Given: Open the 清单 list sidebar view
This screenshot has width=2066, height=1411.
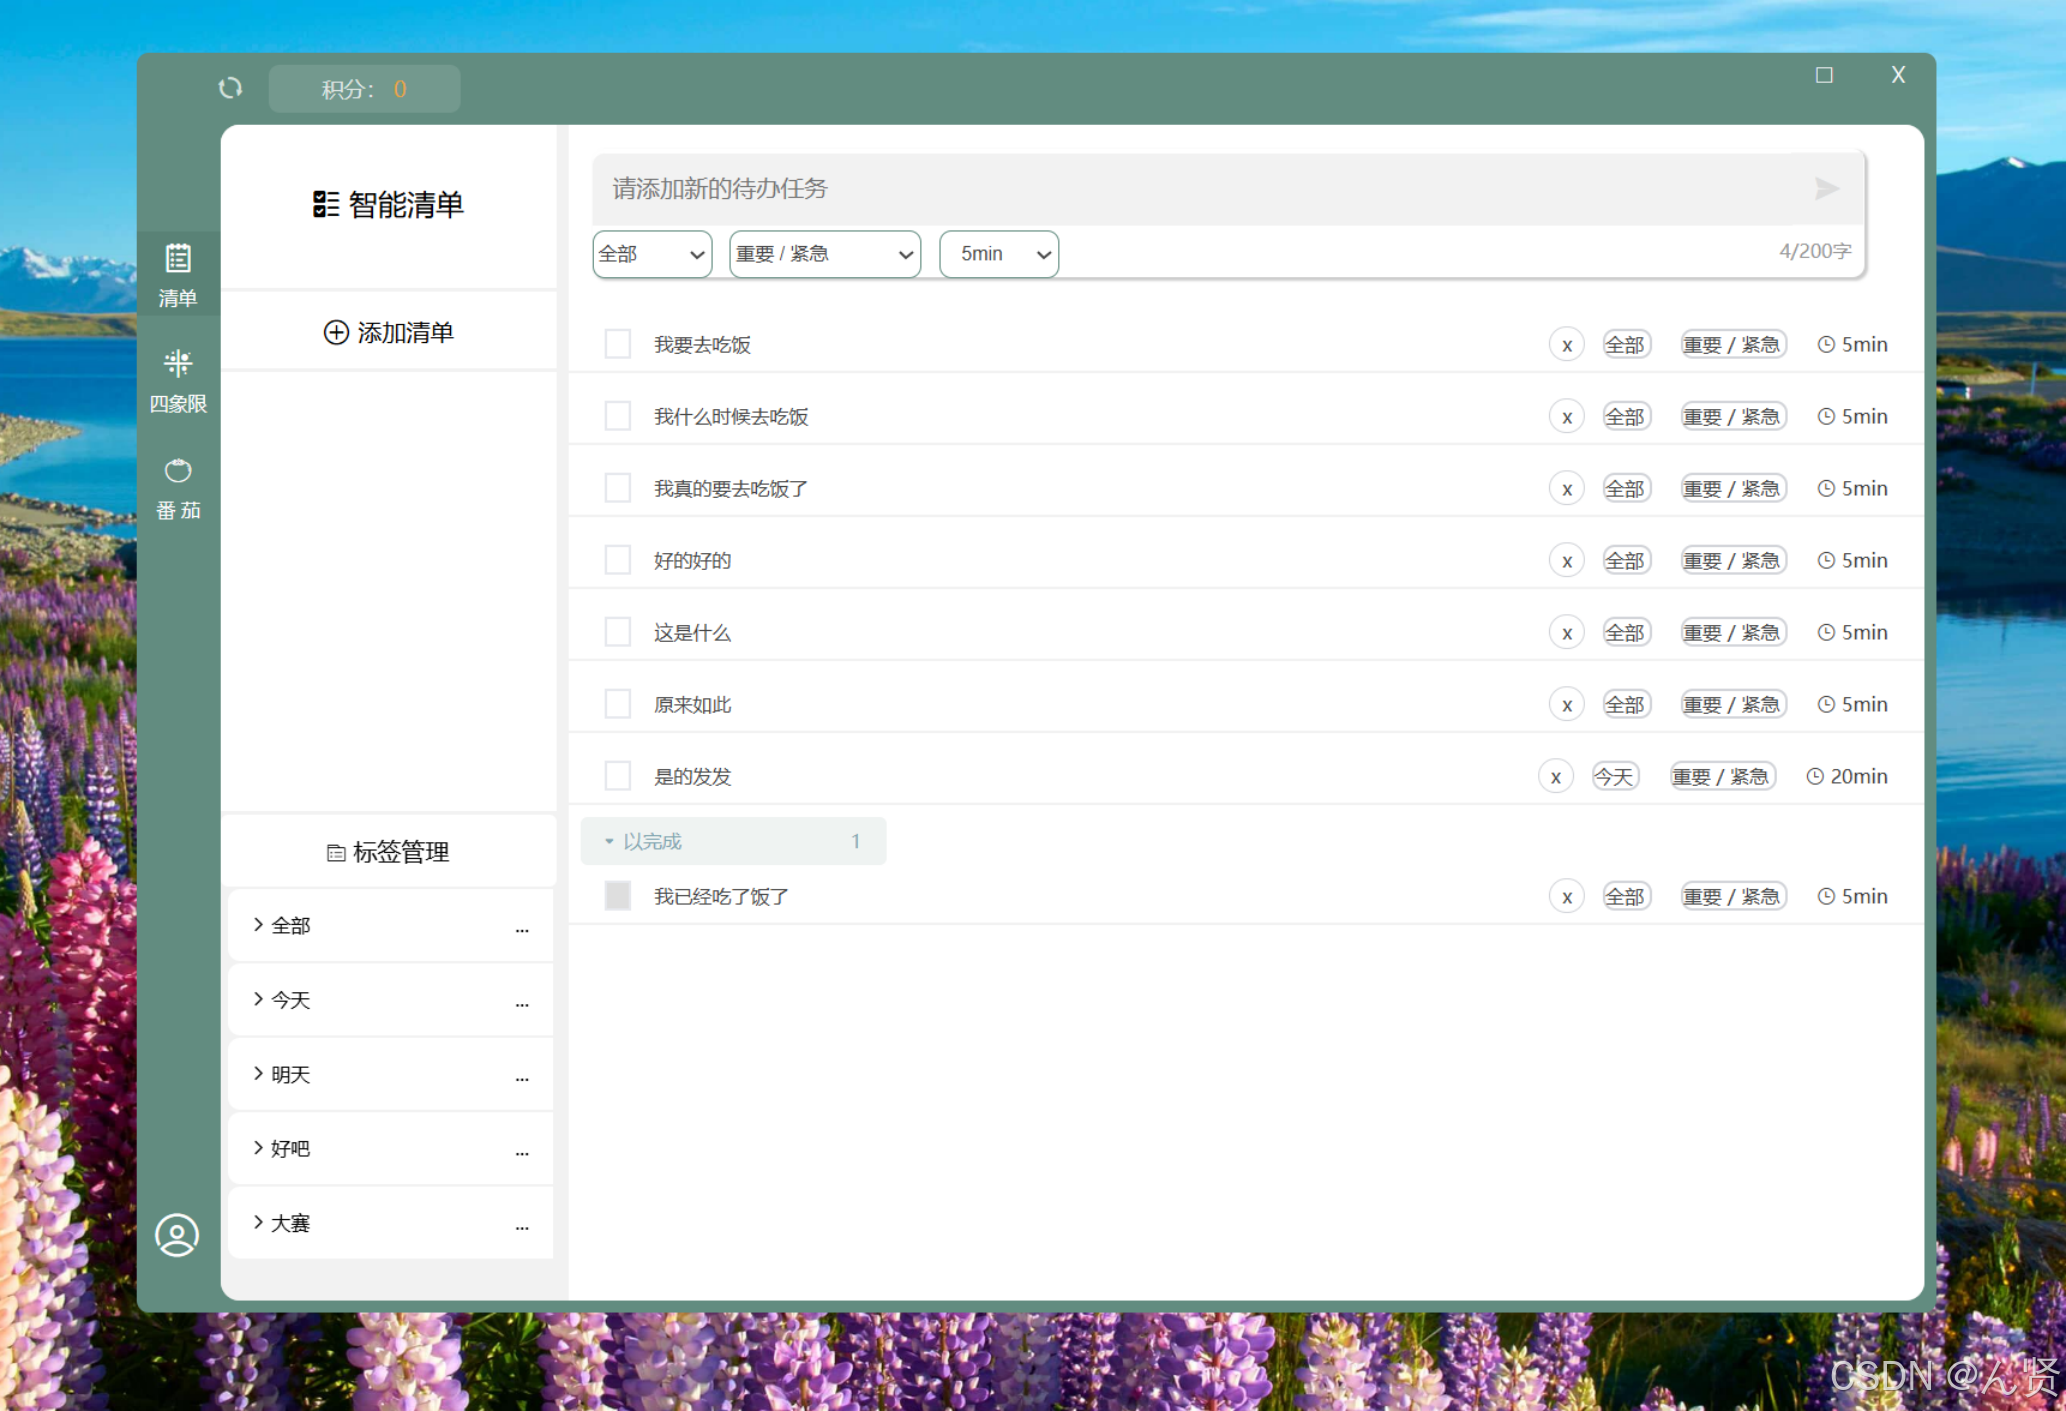Looking at the screenshot, I should pyautogui.click(x=178, y=274).
